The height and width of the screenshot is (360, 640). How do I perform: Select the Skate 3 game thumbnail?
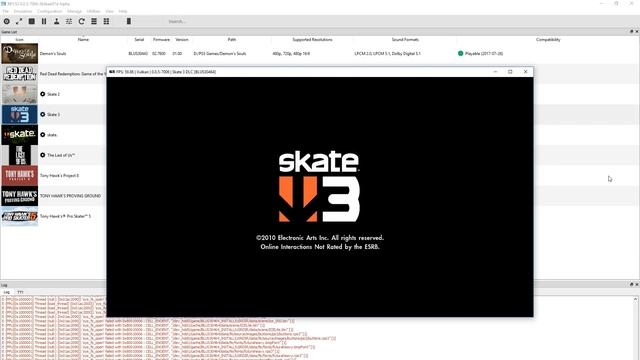20,115
